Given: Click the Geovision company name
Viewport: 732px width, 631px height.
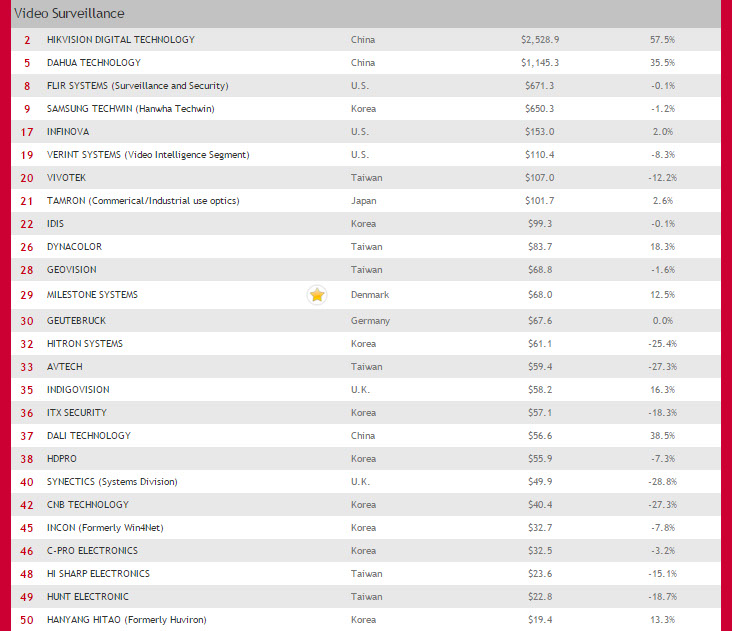Looking at the screenshot, I should point(72,270).
